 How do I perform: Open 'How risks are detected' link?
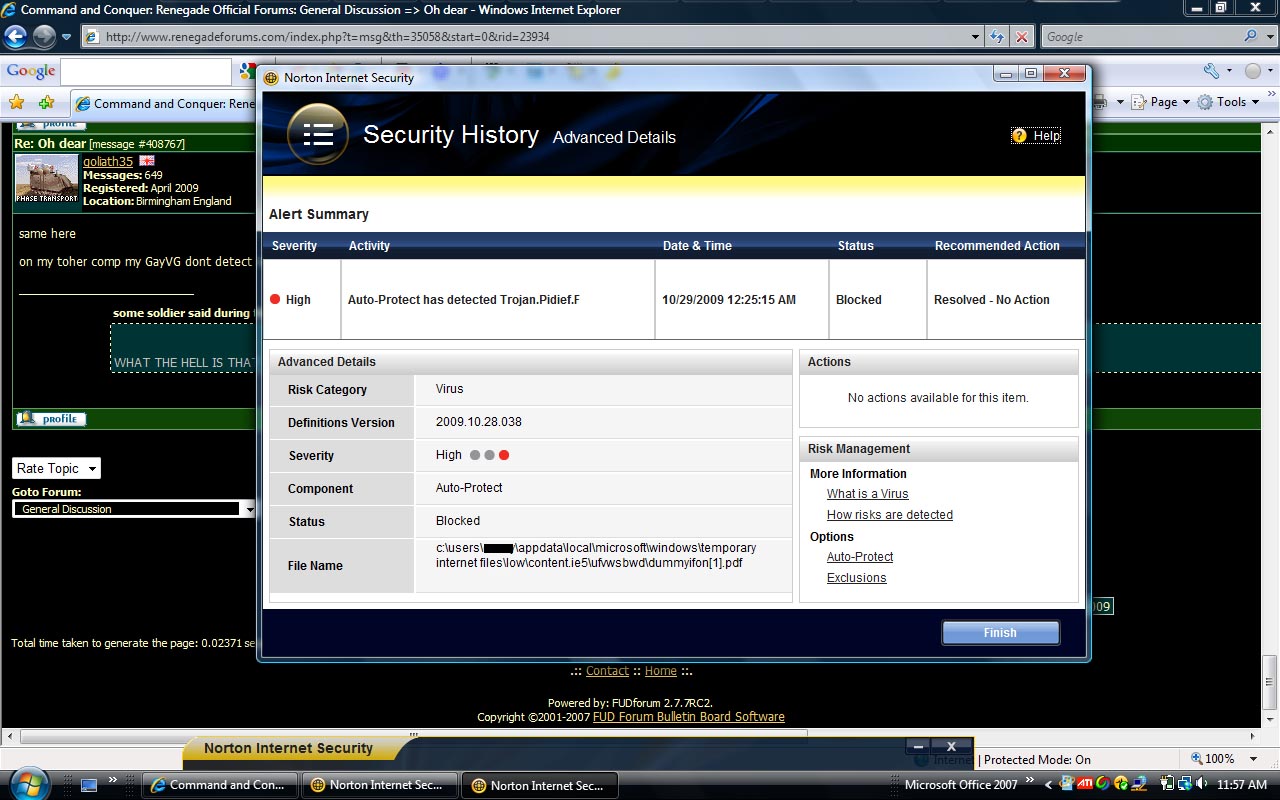889,515
